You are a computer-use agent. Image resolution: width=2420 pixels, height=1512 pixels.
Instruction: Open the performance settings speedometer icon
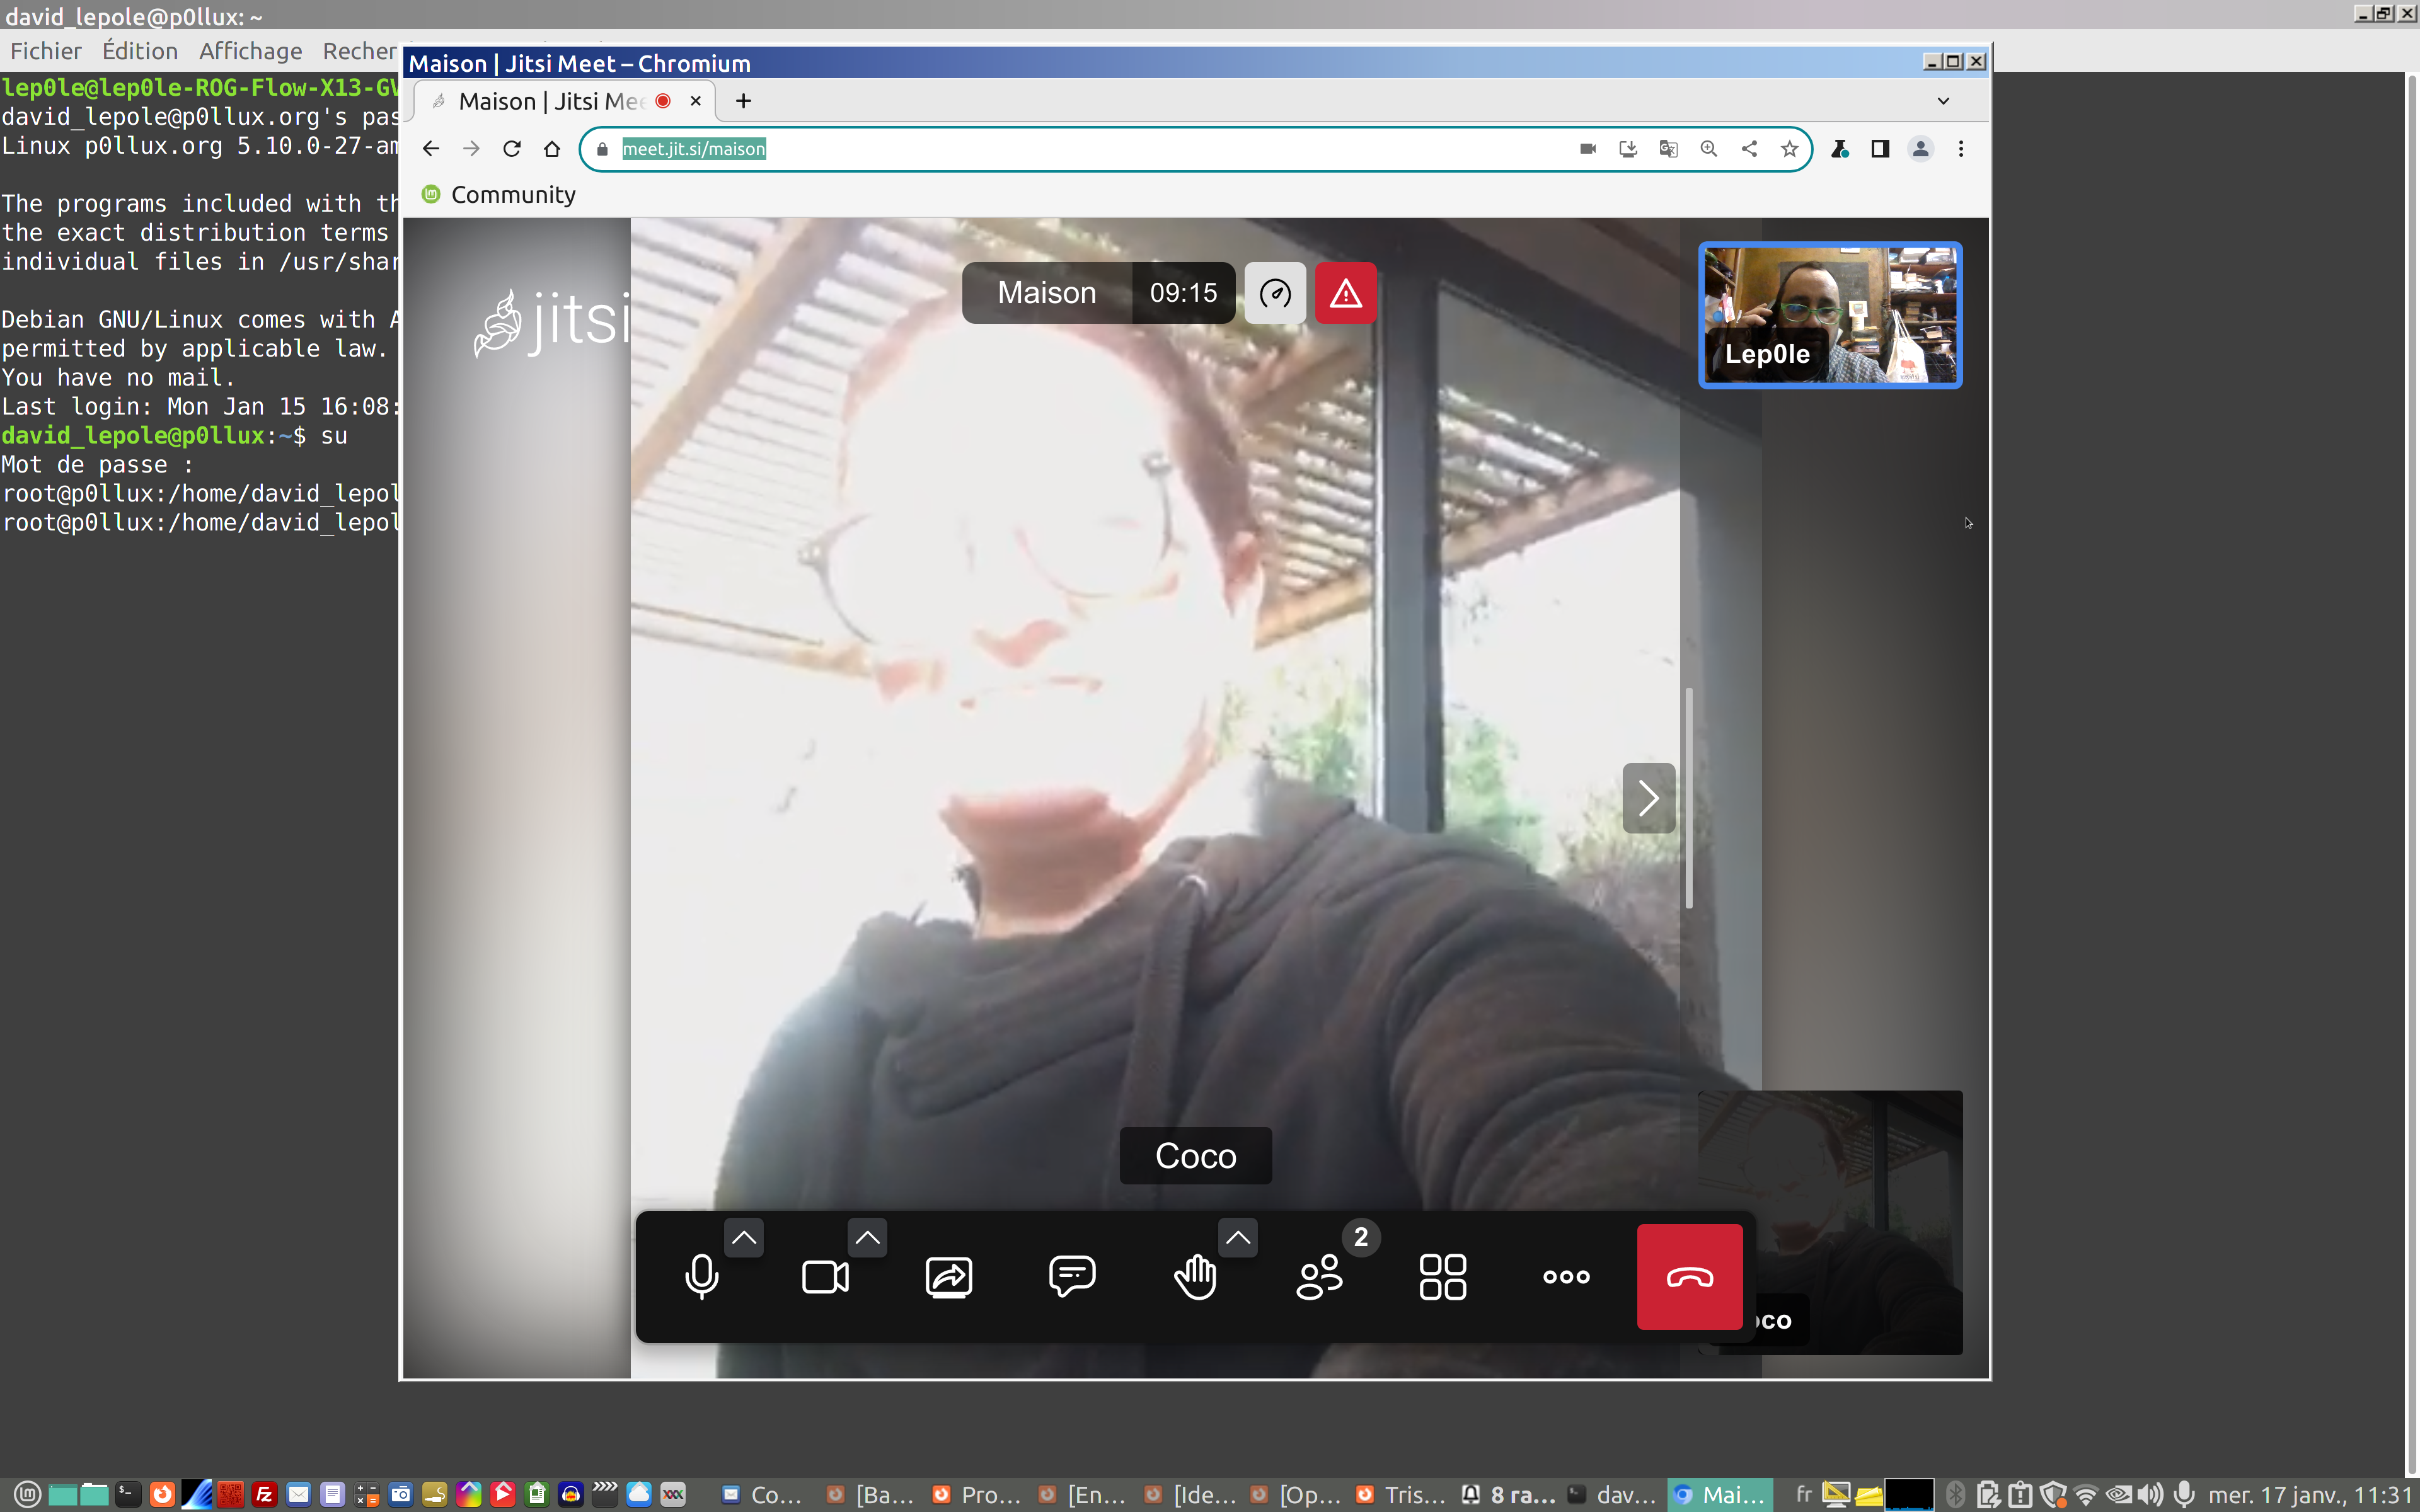tap(1275, 293)
